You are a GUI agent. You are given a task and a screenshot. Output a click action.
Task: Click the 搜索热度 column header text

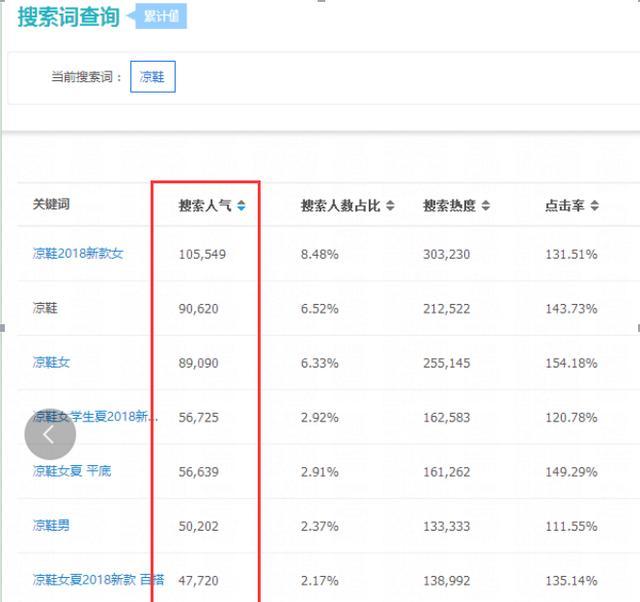tap(449, 206)
